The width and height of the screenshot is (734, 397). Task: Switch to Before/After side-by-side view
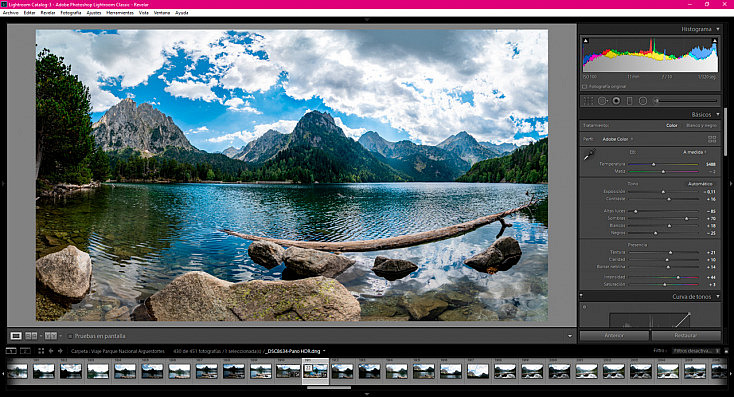point(31,336)
